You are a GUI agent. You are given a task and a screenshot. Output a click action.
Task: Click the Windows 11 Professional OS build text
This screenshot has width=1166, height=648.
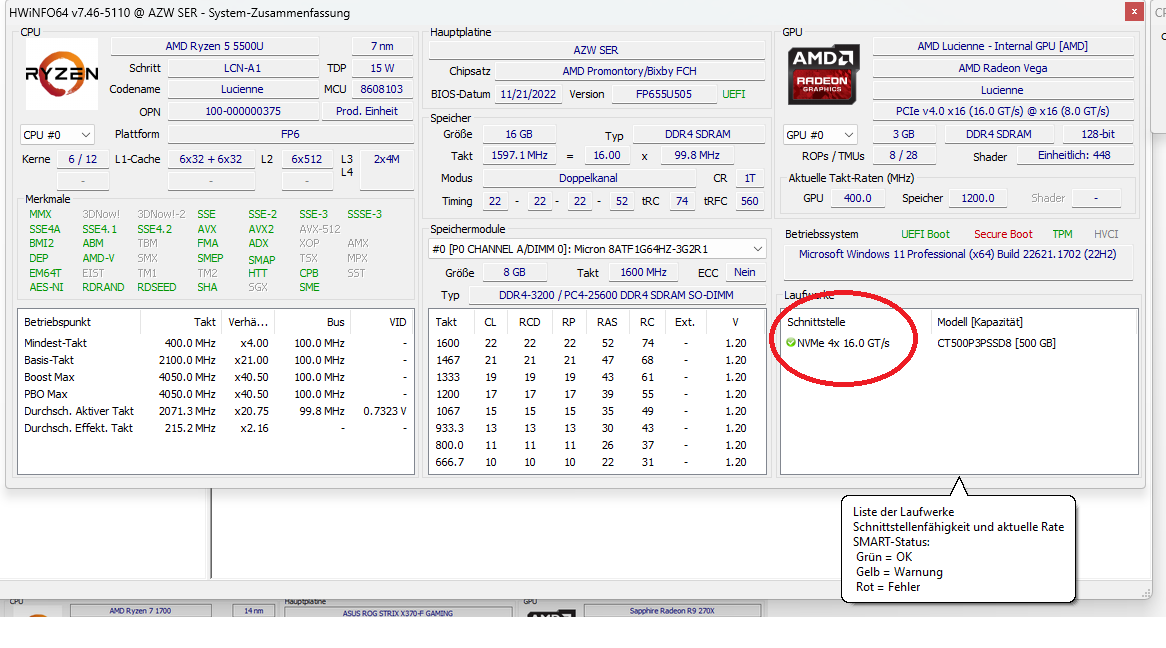(958, 254)
